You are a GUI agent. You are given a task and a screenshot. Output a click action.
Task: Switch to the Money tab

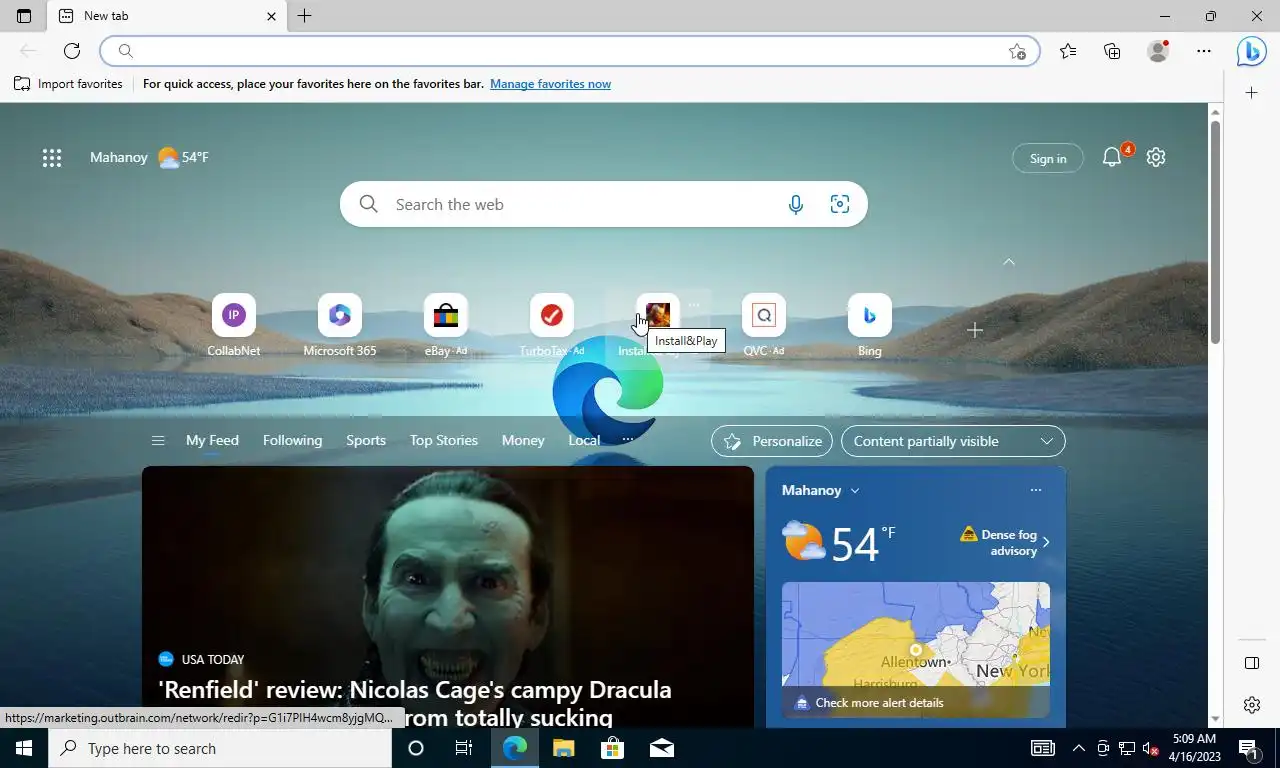click(x=523, y=440)
